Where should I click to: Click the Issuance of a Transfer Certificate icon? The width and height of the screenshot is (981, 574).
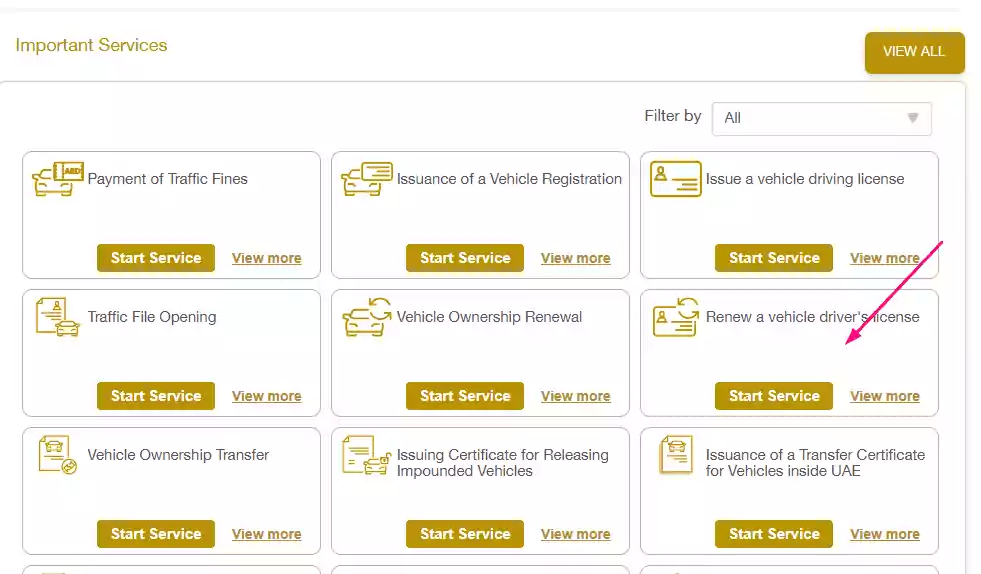tap(676, 455)
